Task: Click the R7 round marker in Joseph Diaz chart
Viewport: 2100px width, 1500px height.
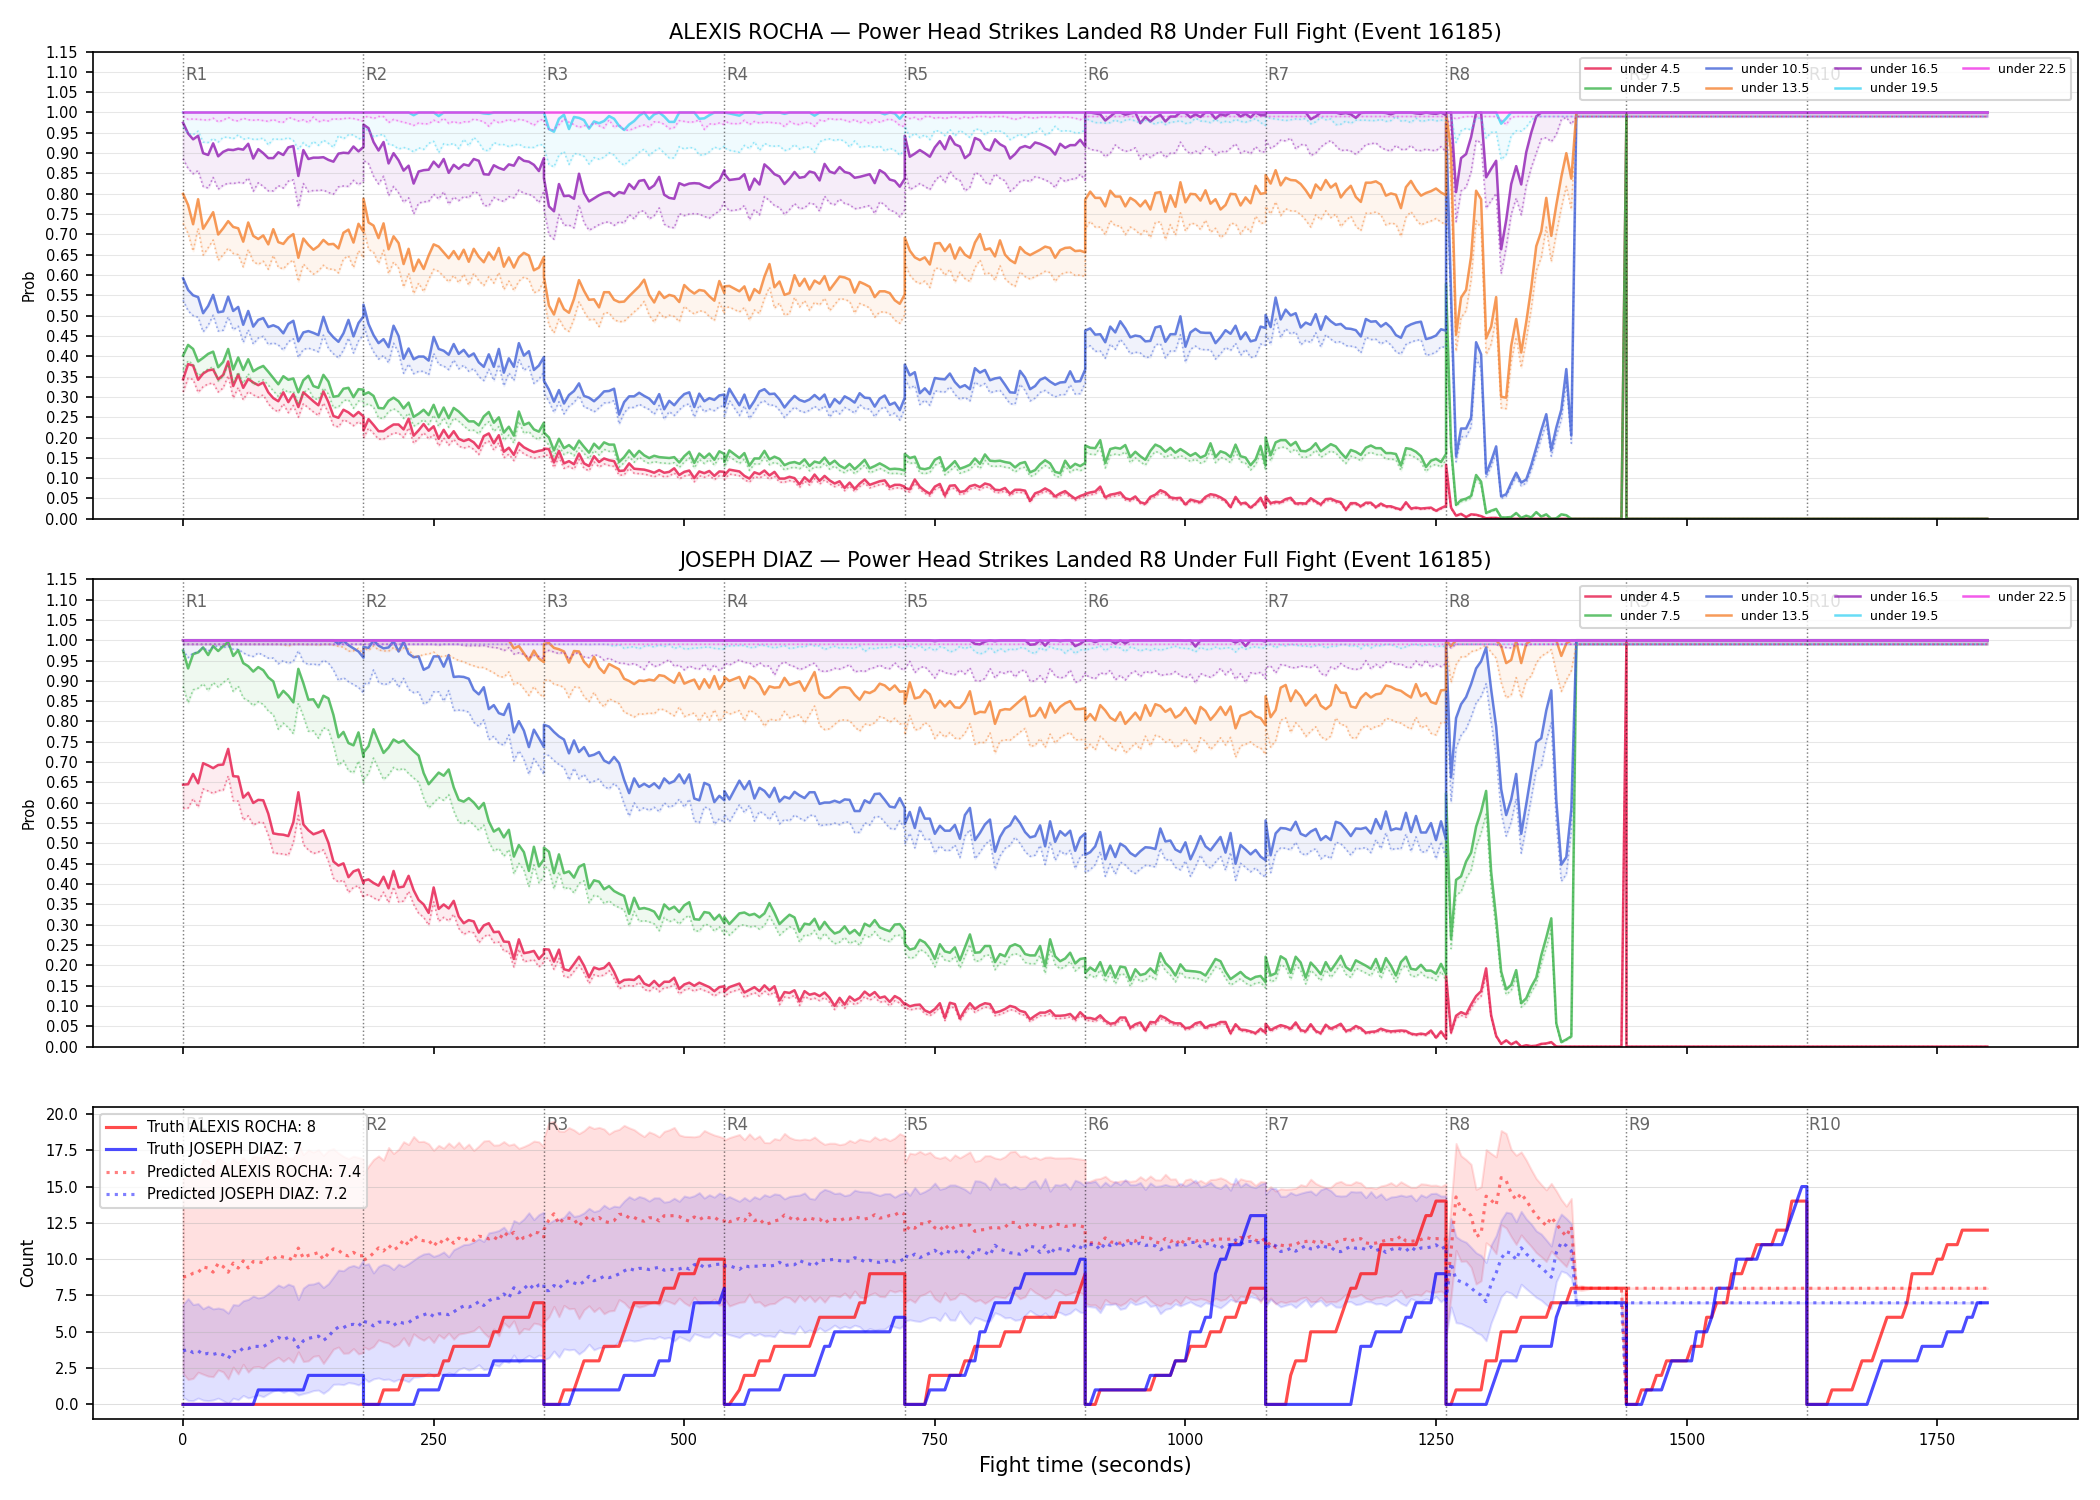Action: click(x=1278, y=601)
